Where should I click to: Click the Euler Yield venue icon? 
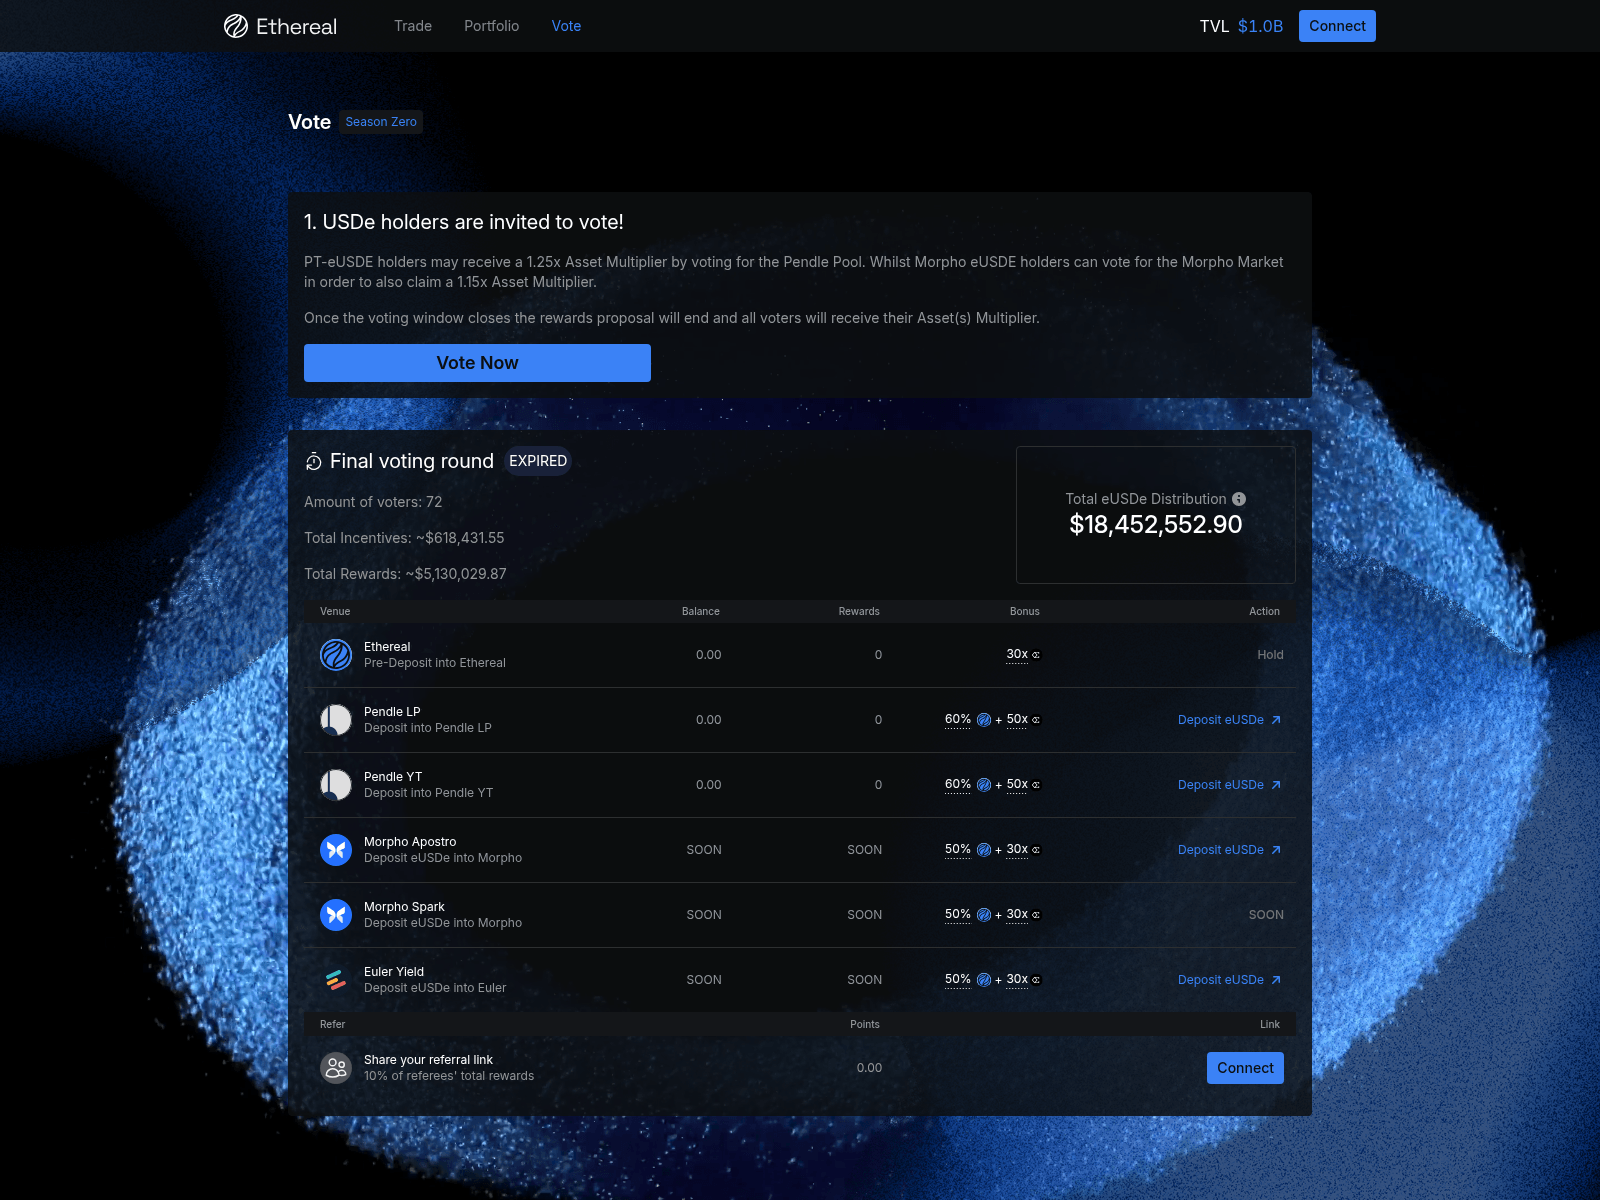(x=336, y=980)
